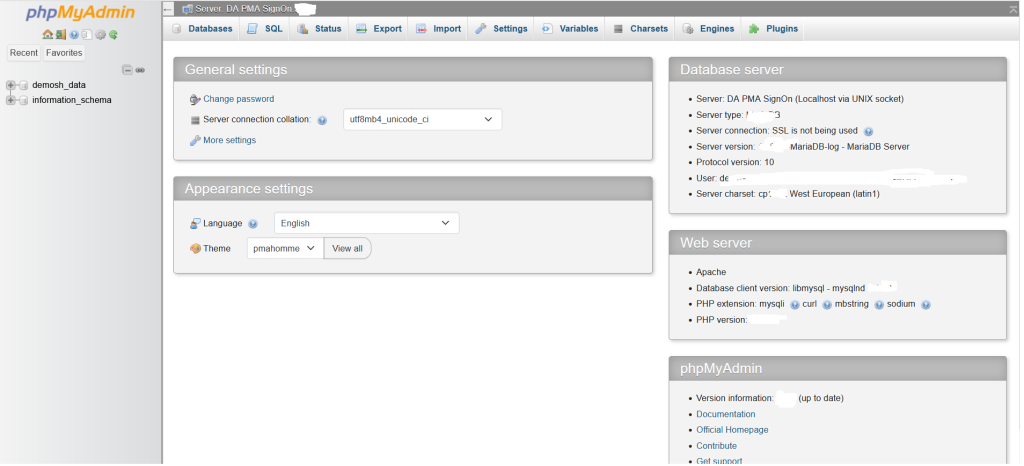Expand the information_schema database tree node

click(x=10, y=100)
